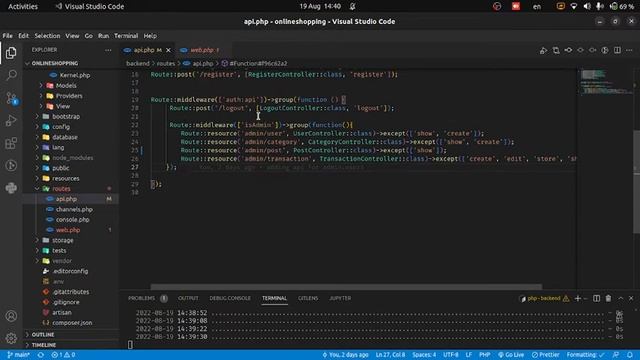Open the Manage gear icon

[11, 338]
